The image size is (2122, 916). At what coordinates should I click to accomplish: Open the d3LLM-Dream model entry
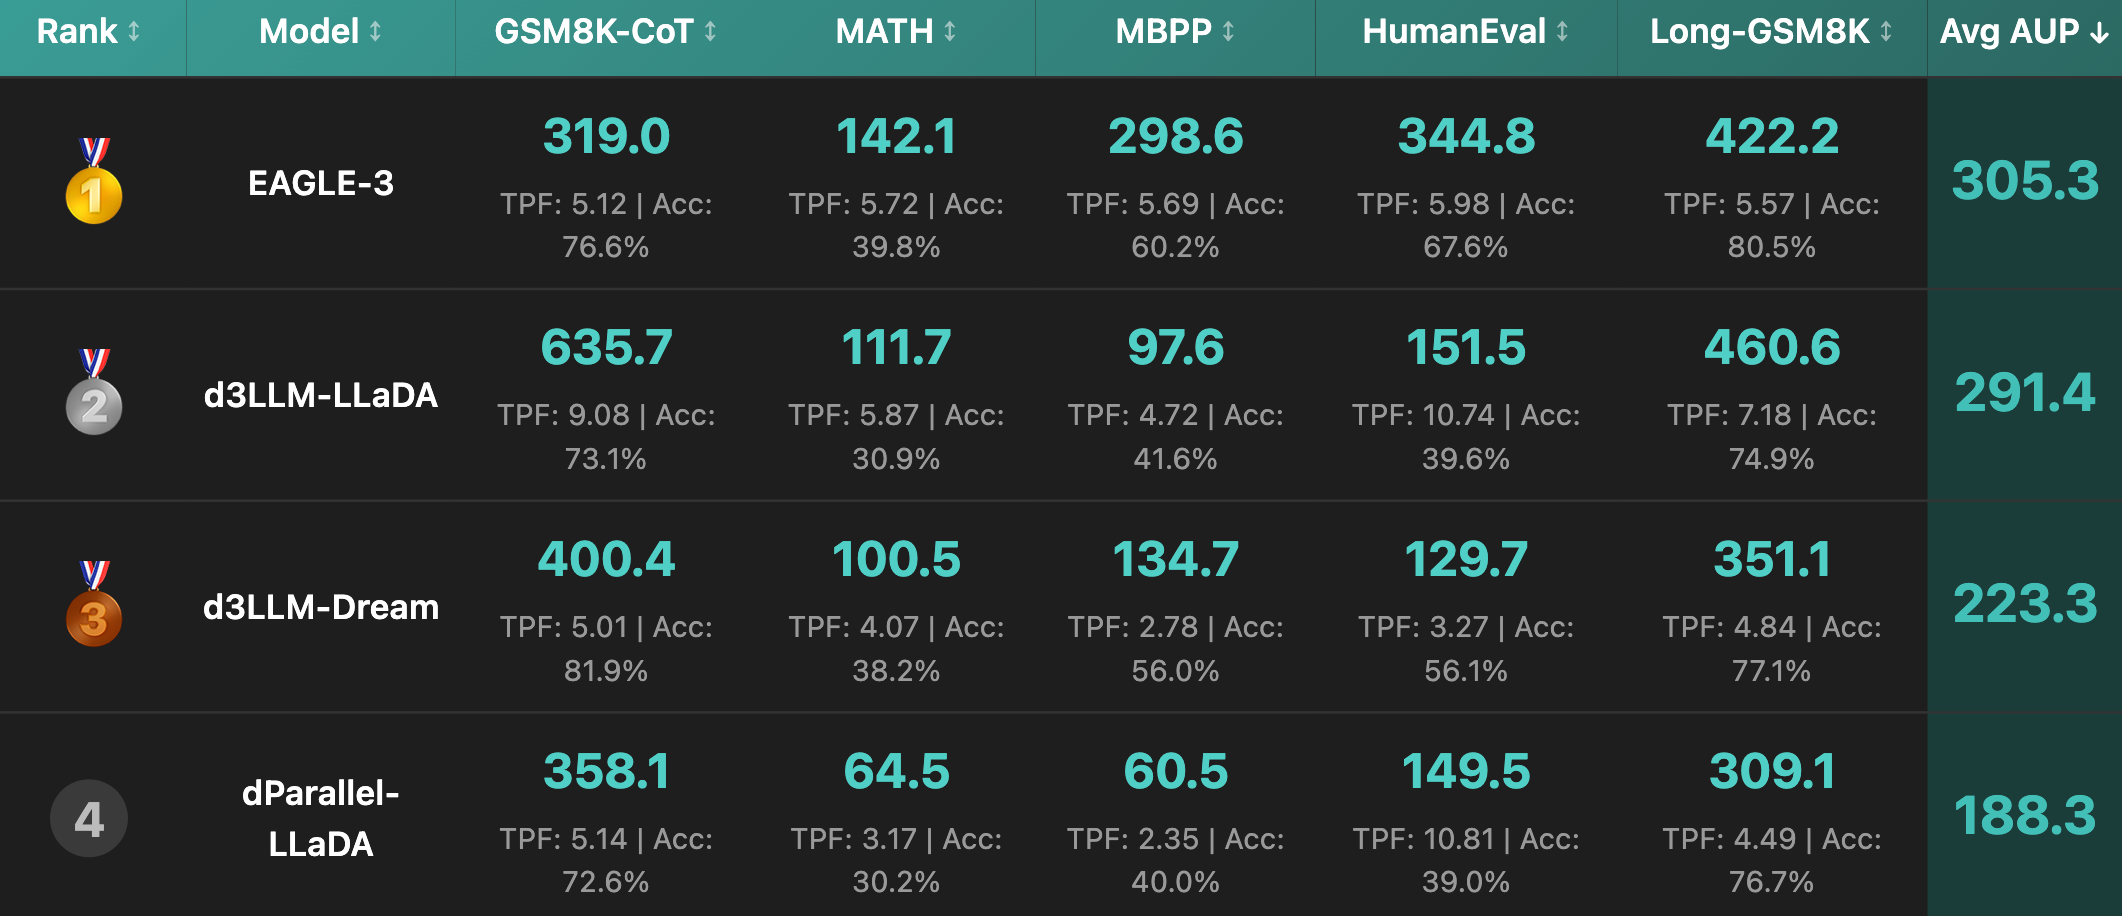pos(321,607)
